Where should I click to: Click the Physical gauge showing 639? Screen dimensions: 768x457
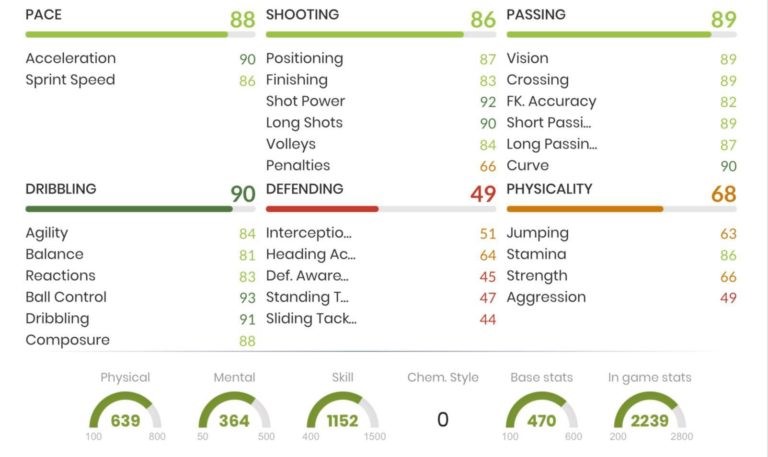(125, 415)
